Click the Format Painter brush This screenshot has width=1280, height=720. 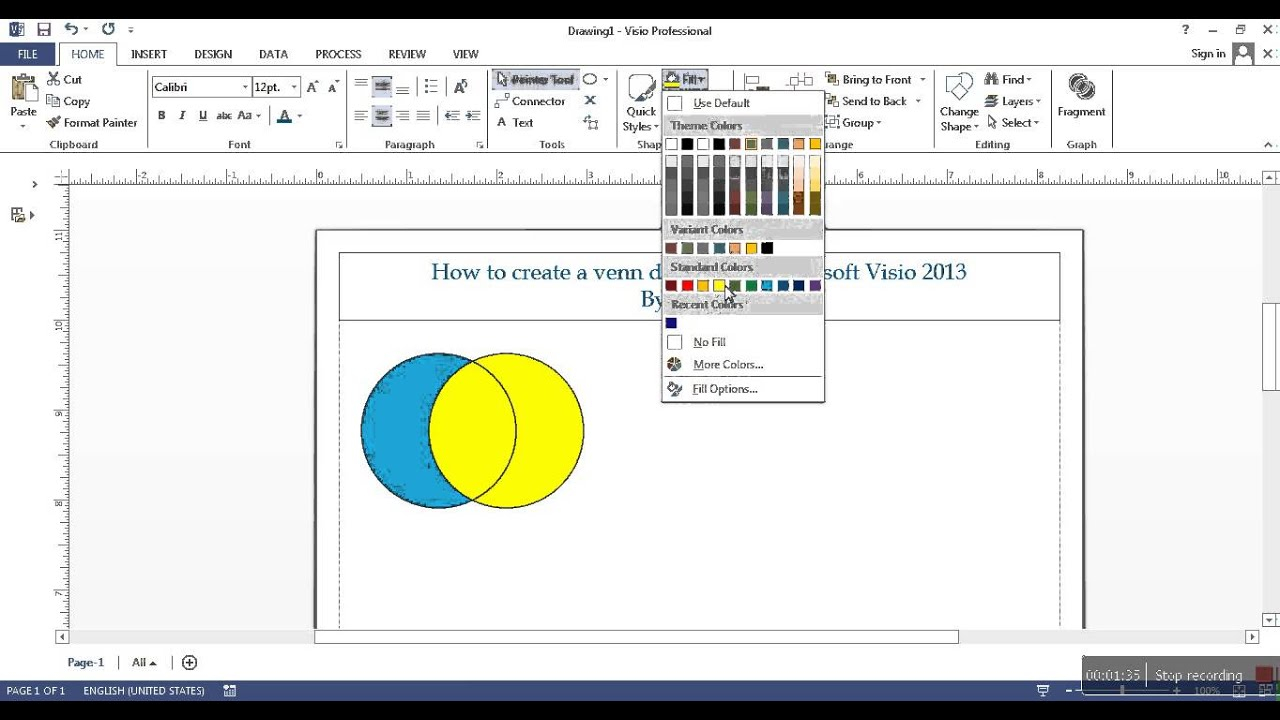click(x=54, y=123)
